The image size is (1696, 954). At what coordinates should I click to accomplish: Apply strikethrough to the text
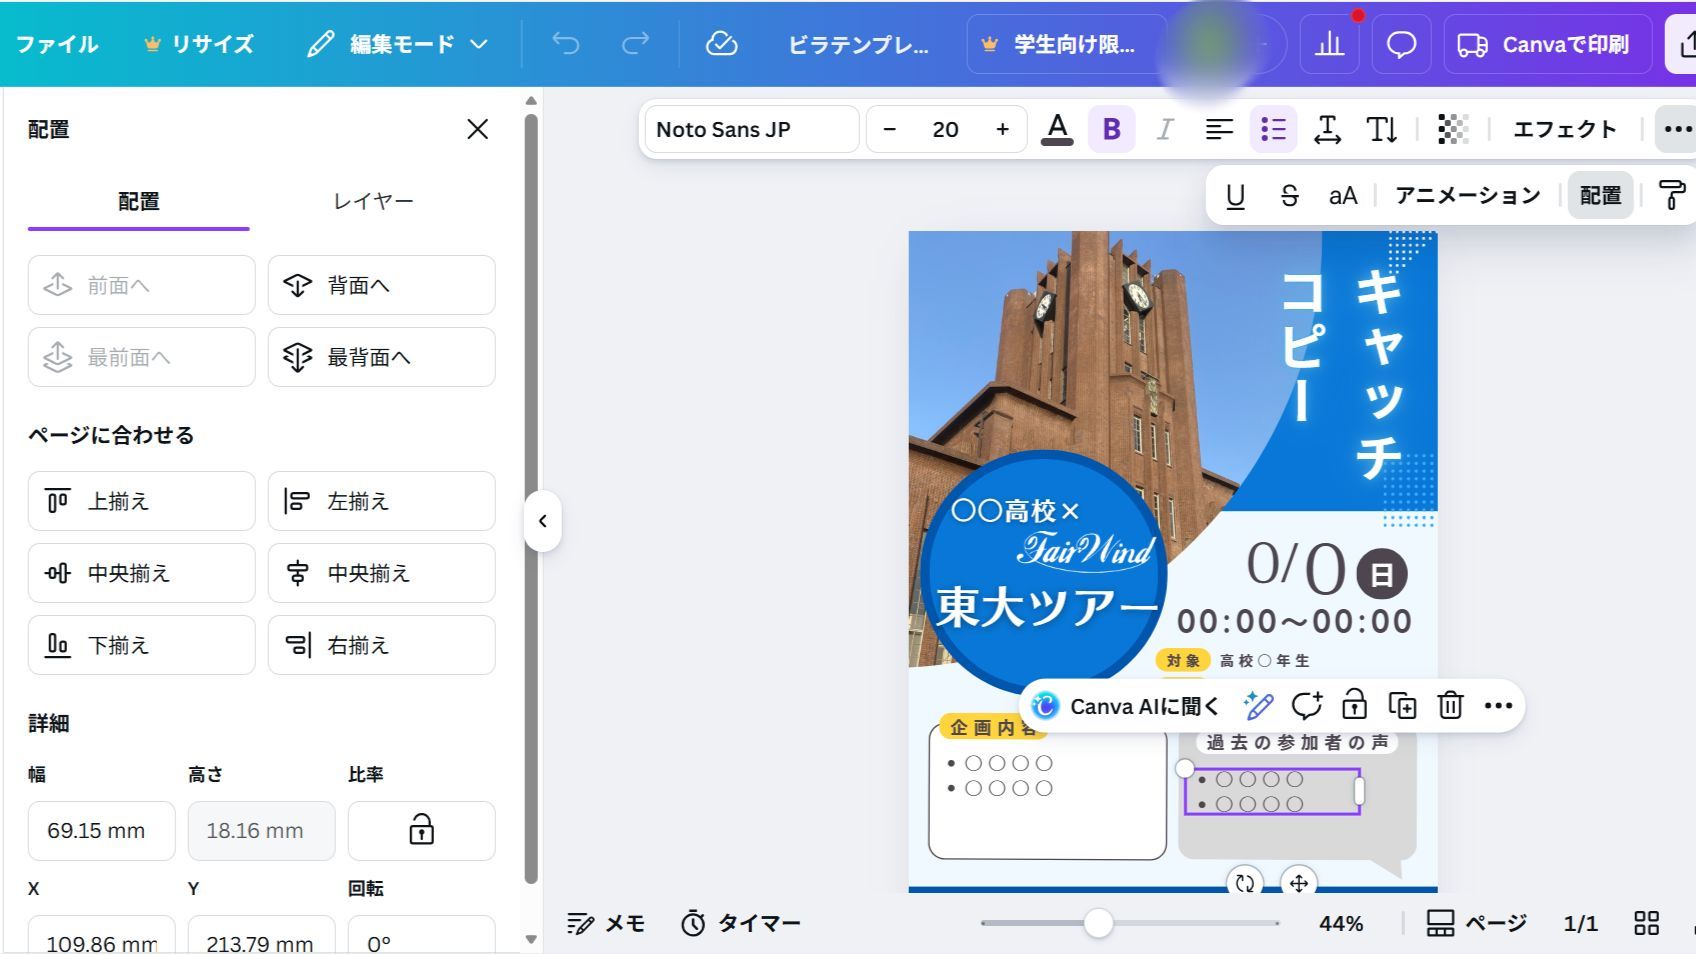1289,195
